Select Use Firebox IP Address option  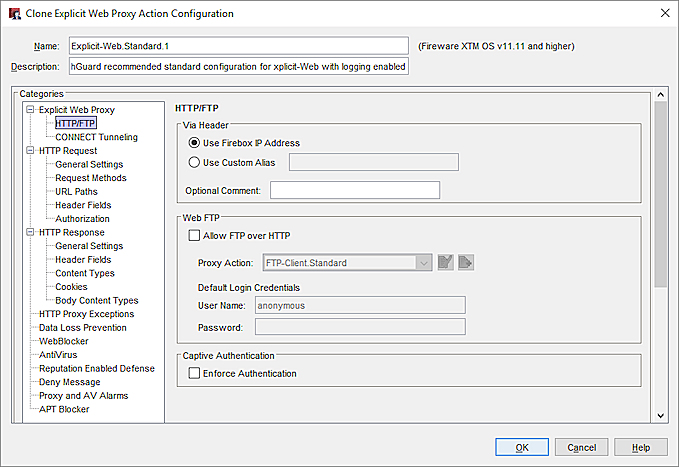(x=194, y=143)
